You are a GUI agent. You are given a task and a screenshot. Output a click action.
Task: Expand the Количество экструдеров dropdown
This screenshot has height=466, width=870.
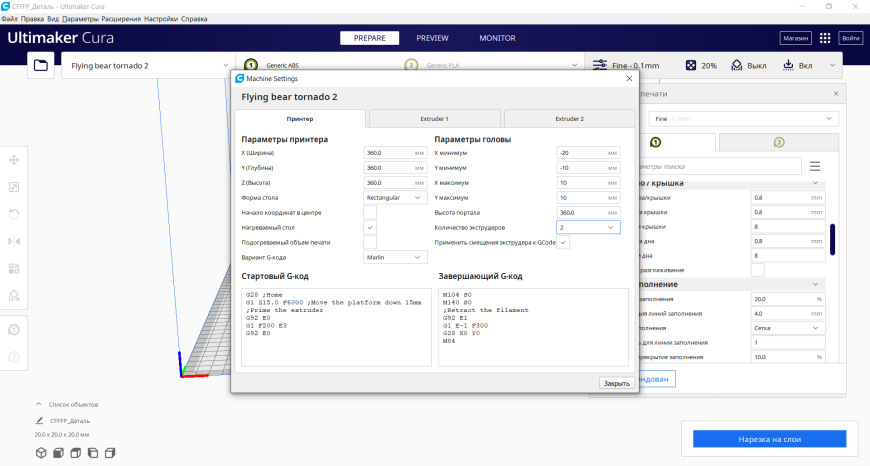pyautogui.click(x=588, y=227)
